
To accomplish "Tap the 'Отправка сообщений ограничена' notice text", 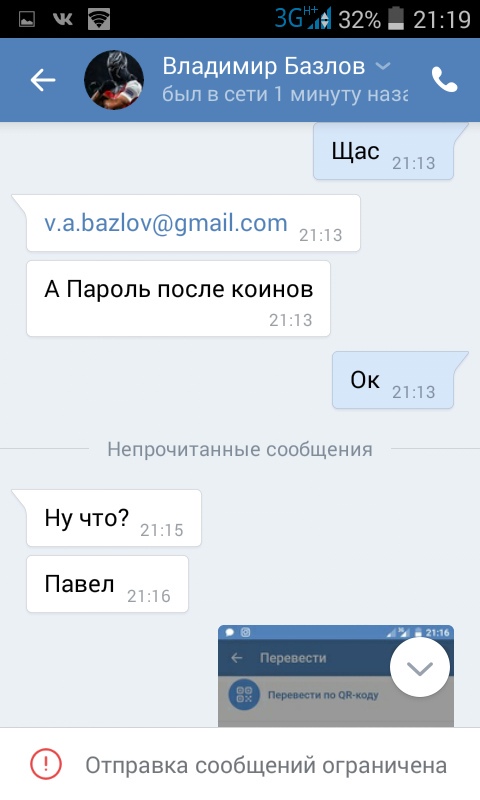I will [x=266, y=765].
